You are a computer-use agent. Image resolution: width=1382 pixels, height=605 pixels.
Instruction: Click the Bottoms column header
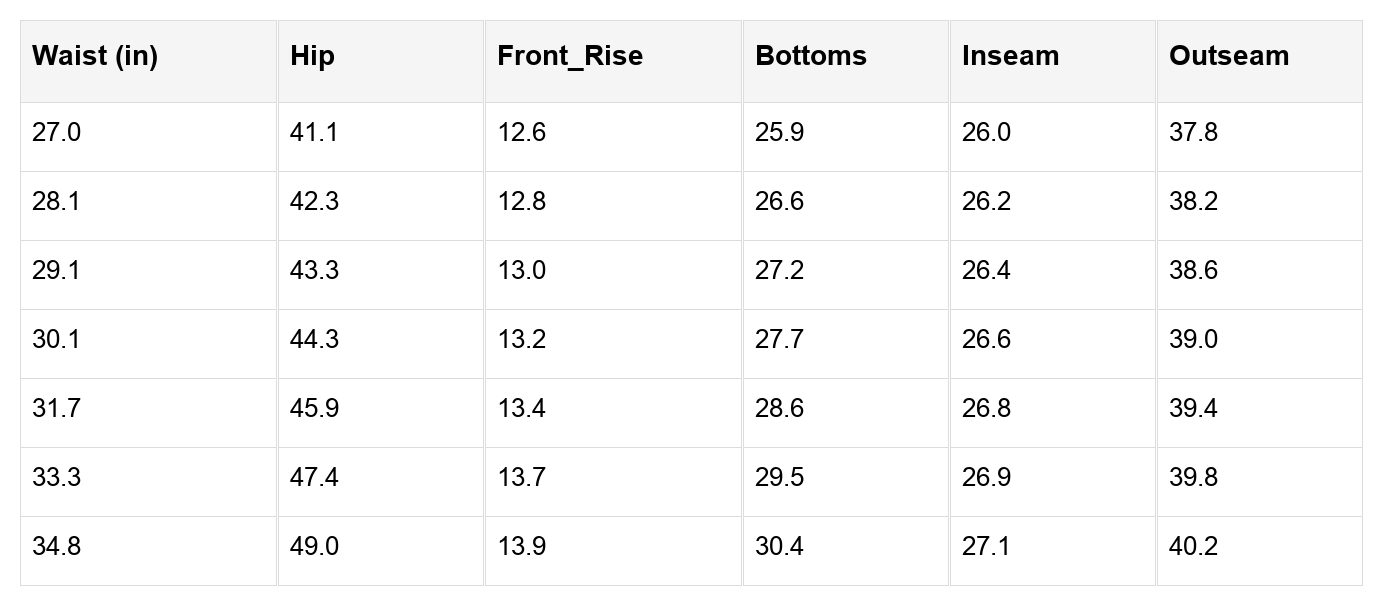point(846,61)
